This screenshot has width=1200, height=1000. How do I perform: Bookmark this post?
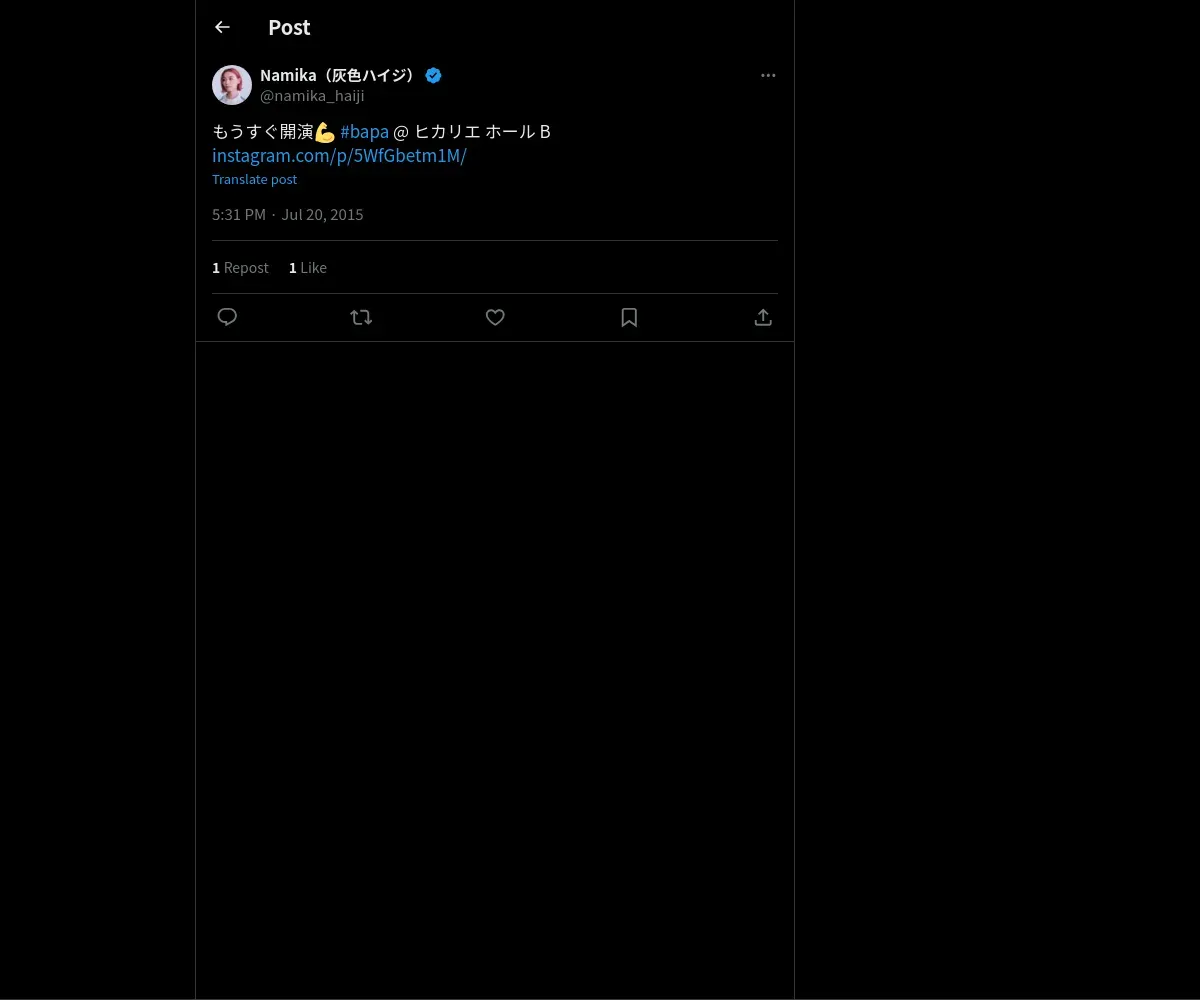click(x=629, y=317)
